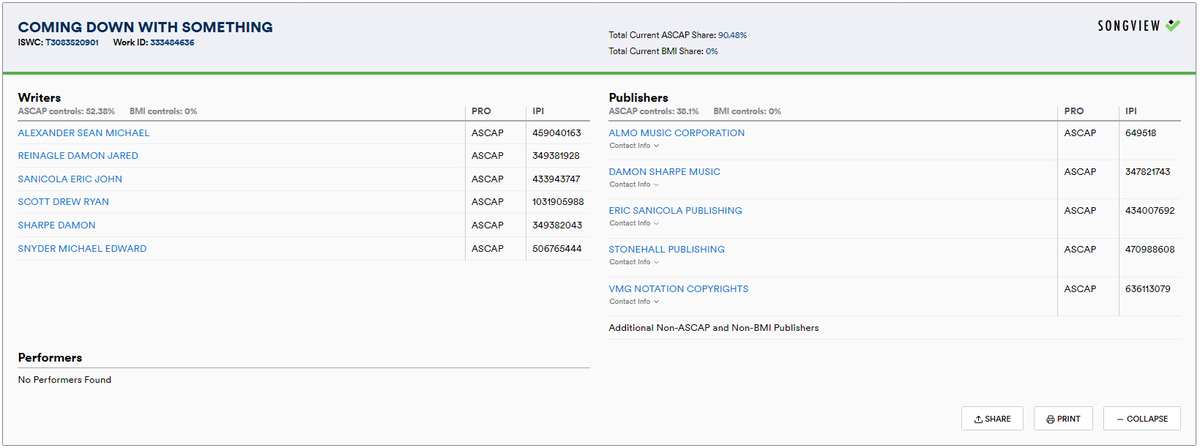Screen dimensions: 1200x448
Task: Click the Publishers section heading
Action: pyautogui.click(x=639, y=98)
